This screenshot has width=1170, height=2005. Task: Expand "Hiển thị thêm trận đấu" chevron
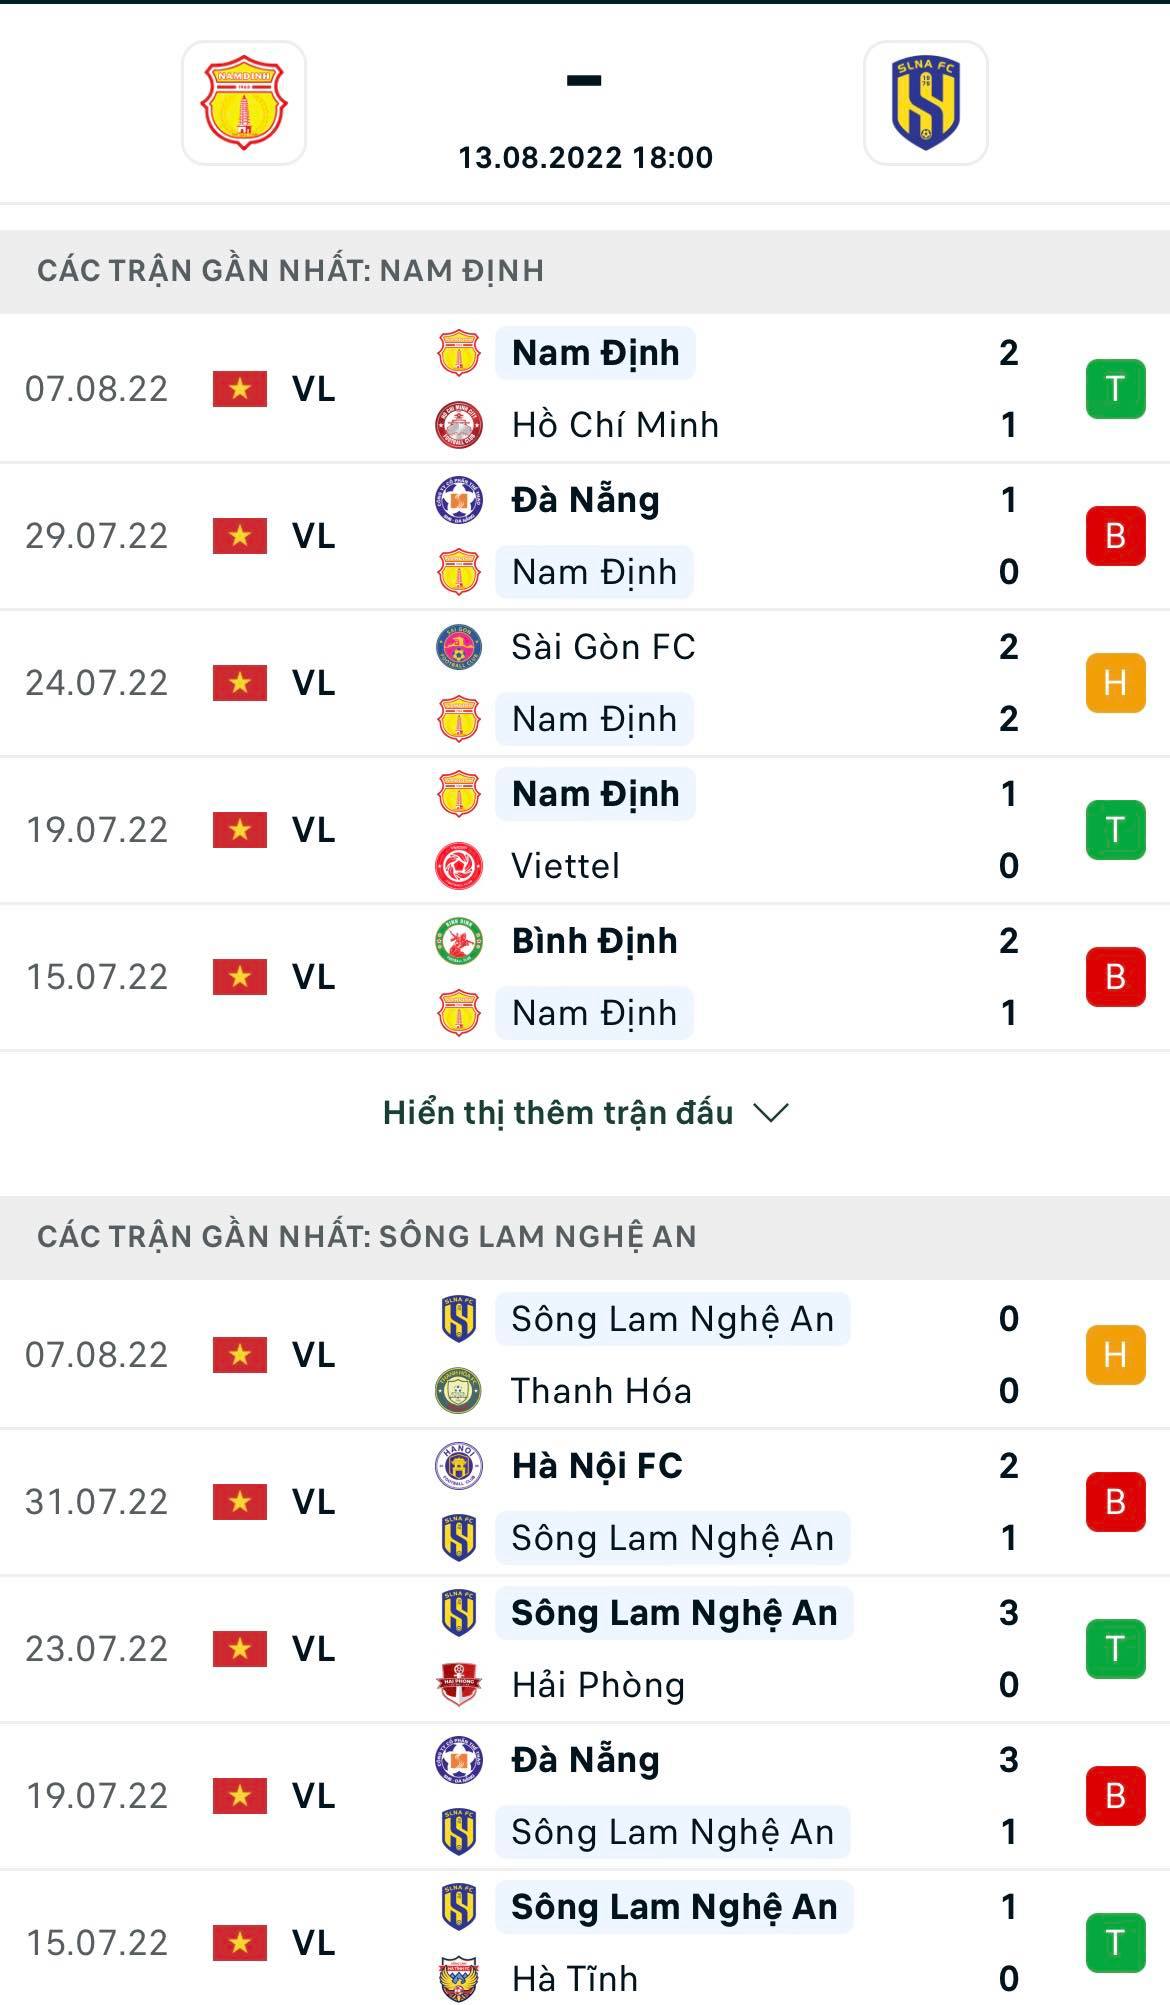tap(771, 1113)
